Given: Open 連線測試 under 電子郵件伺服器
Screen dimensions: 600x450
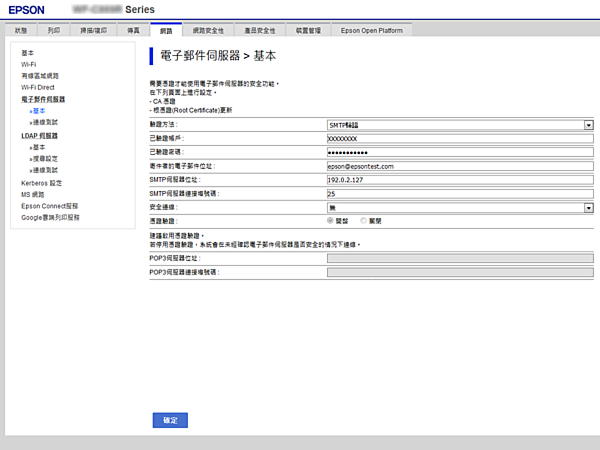Looking at the screenshot, I should [44, 121].
